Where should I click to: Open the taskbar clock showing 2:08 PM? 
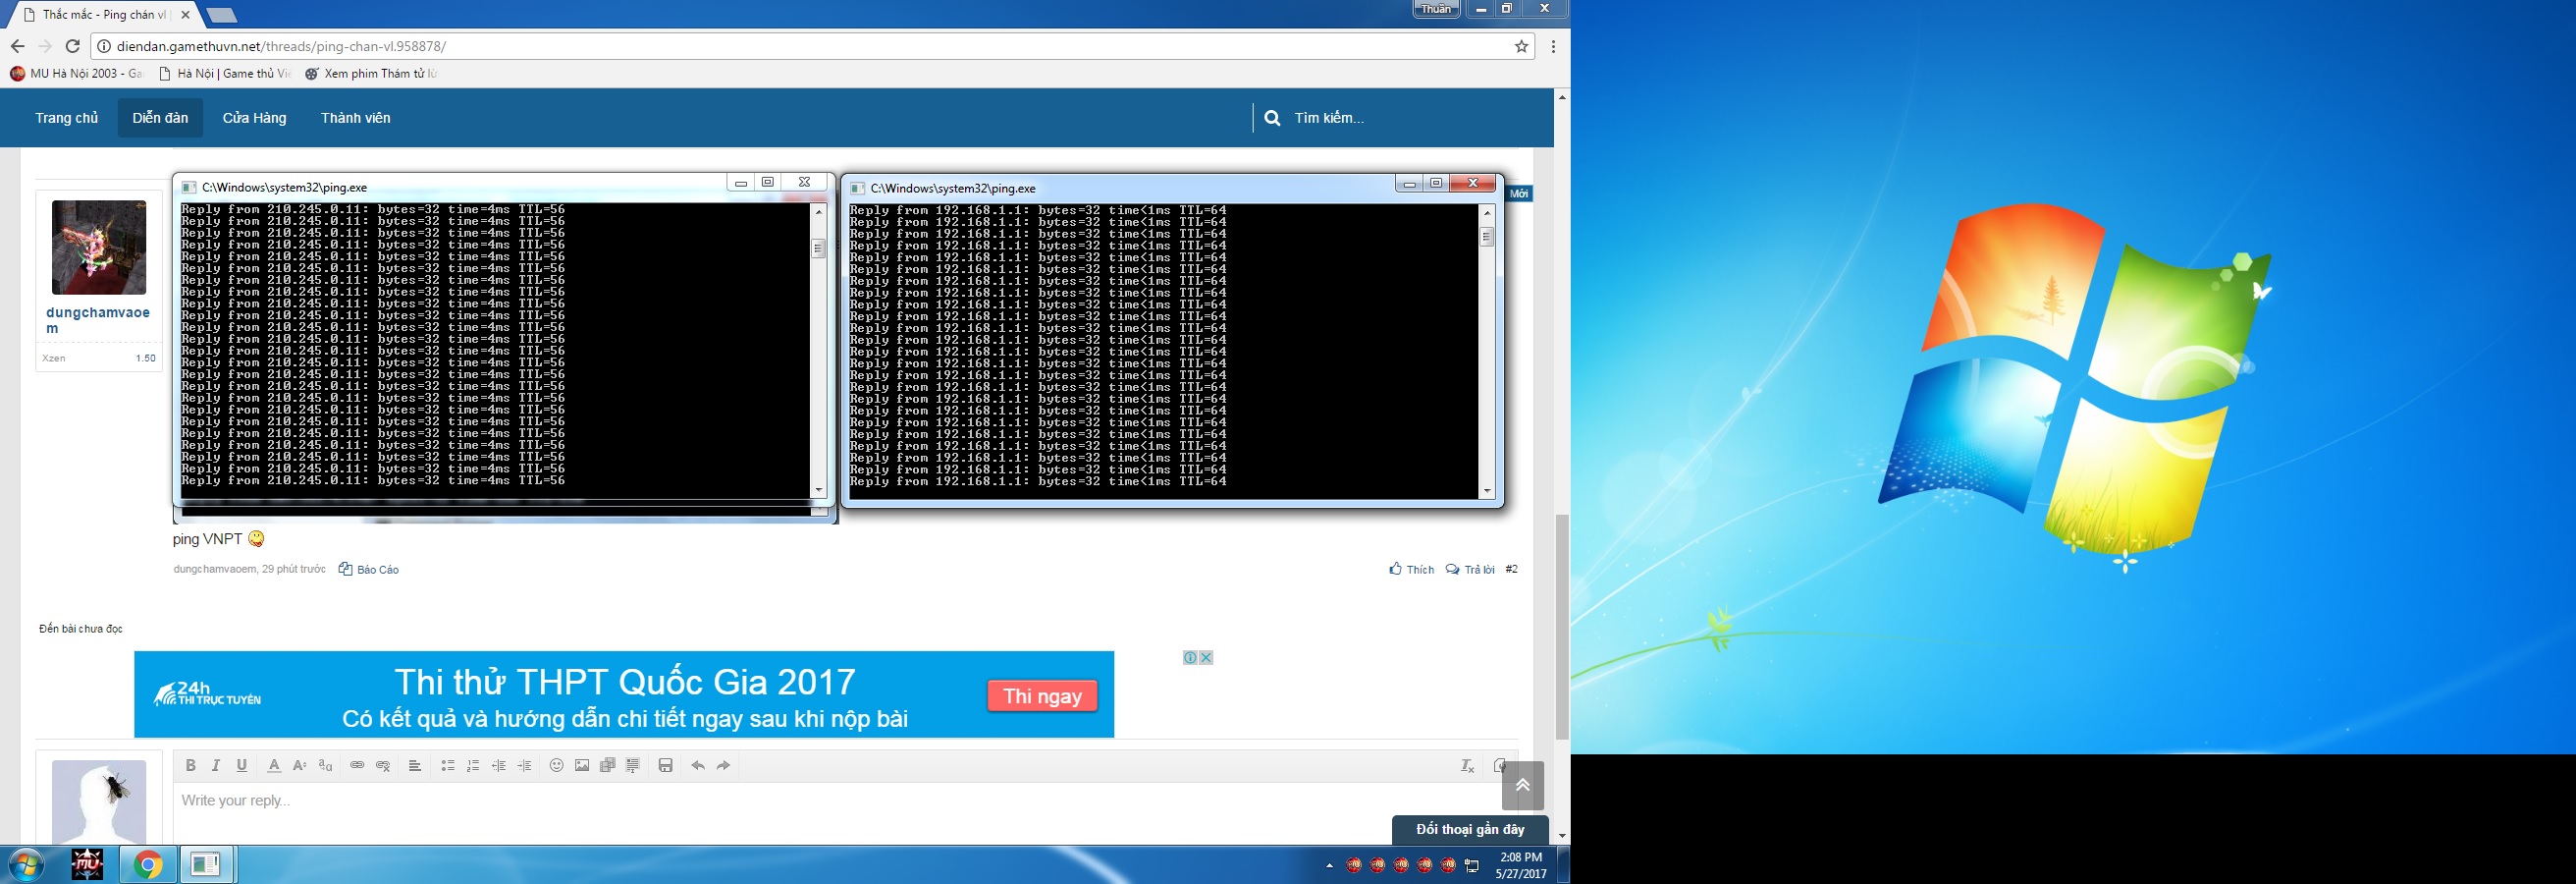point(1521,865)
